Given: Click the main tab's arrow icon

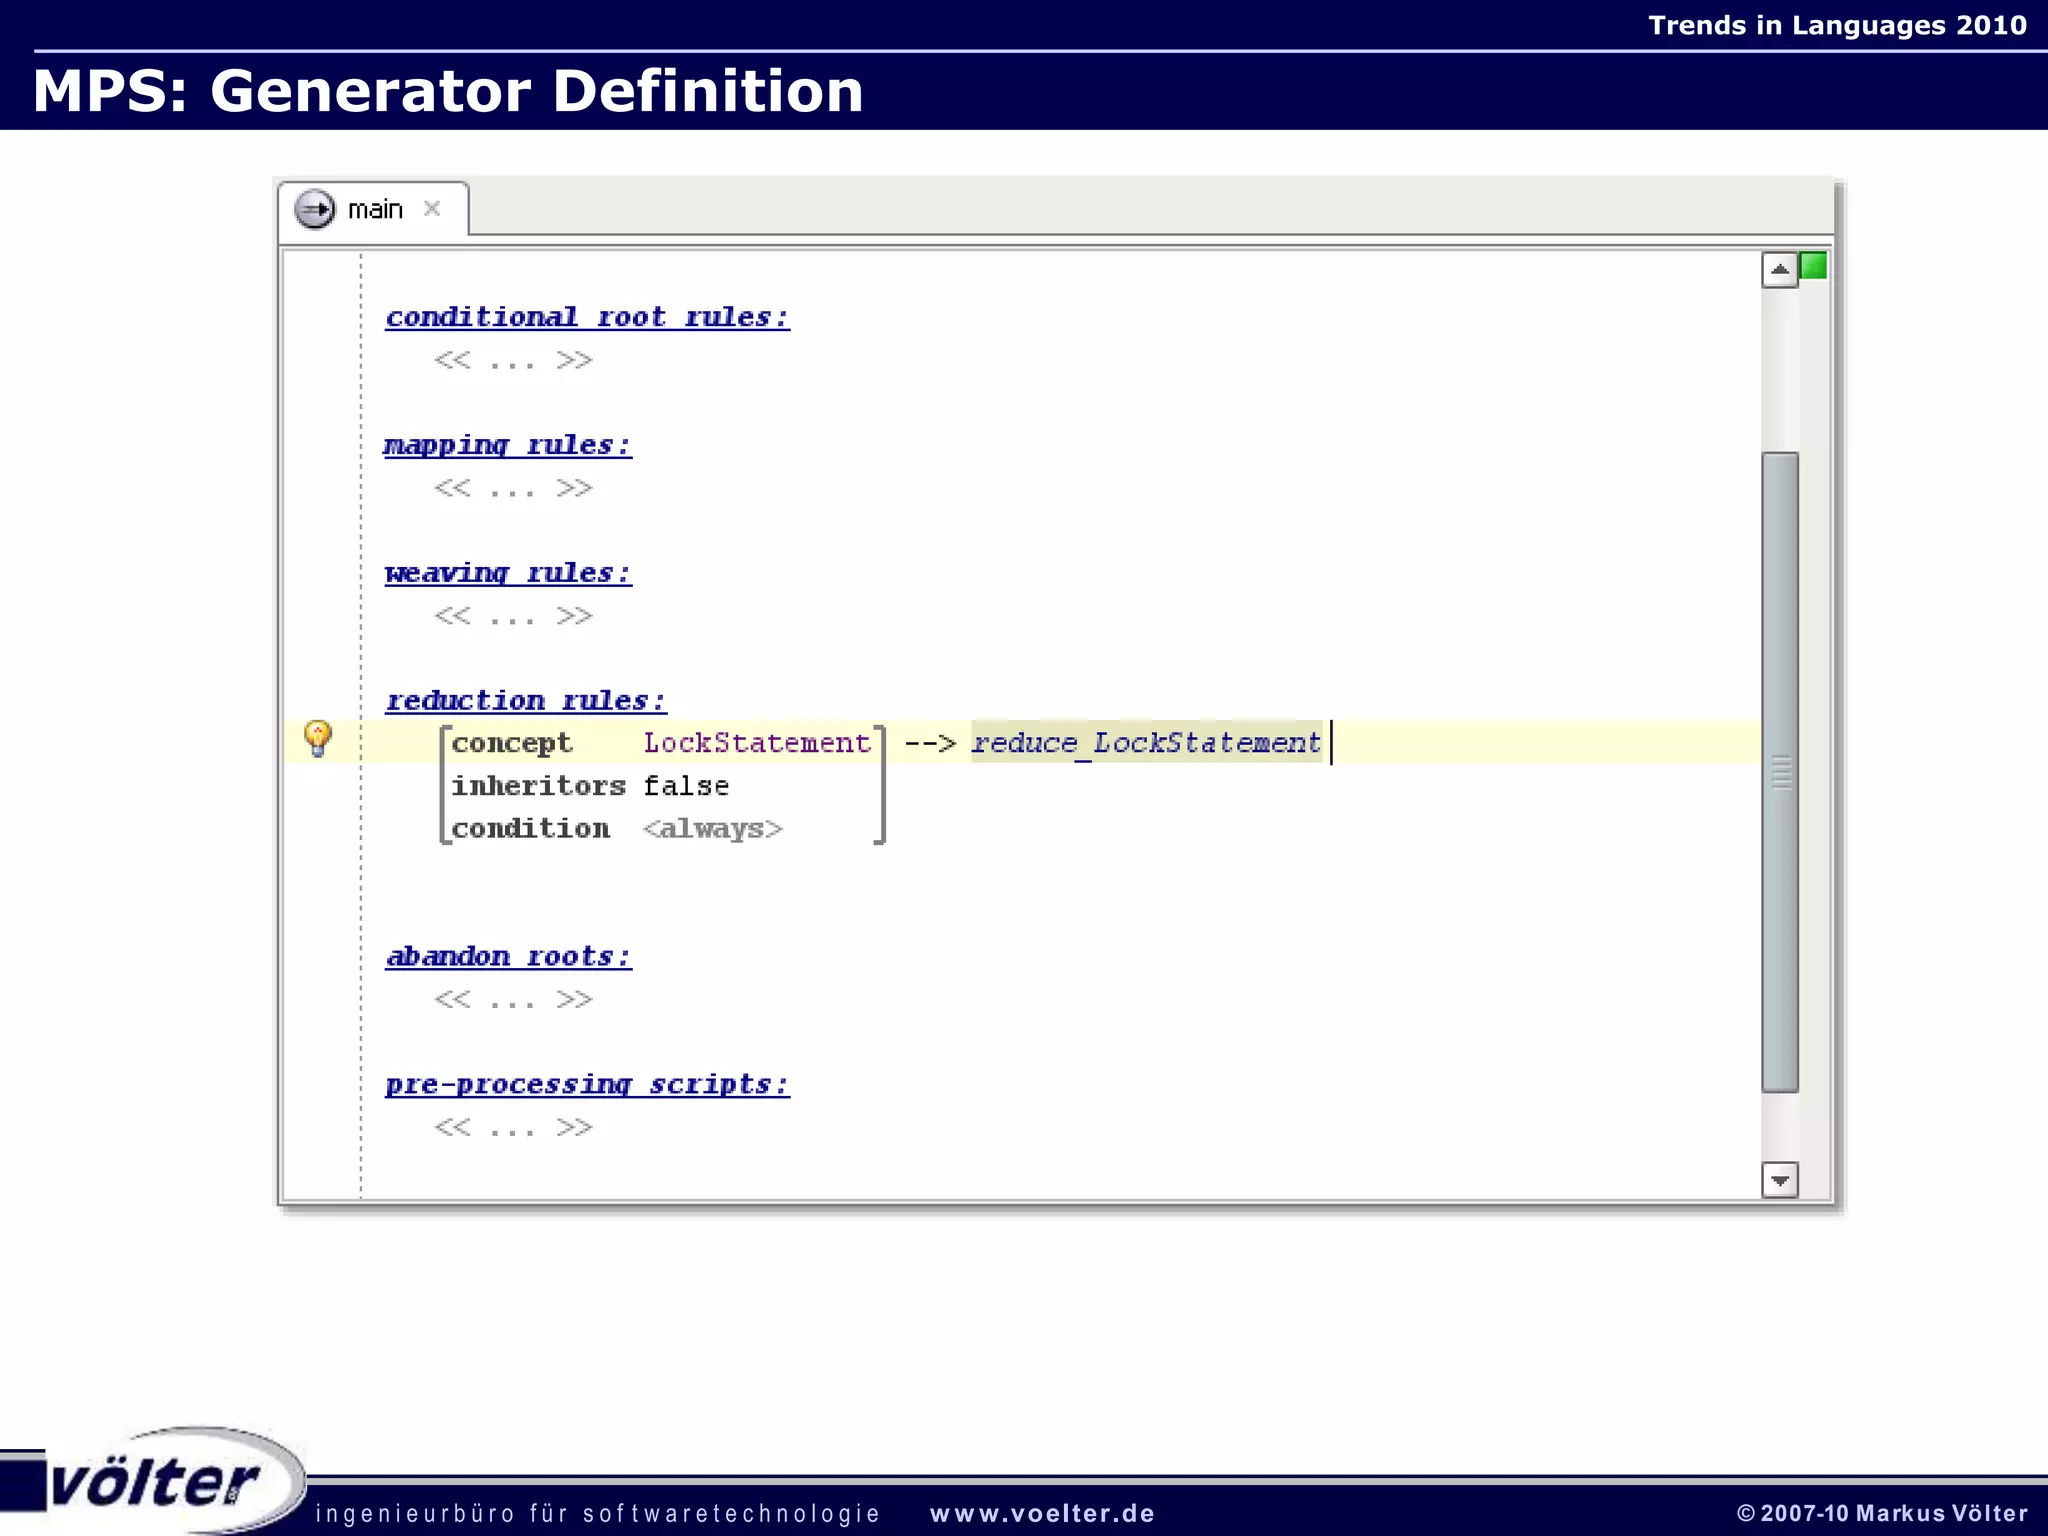Looking at the screenshot, I should [315, 209].
